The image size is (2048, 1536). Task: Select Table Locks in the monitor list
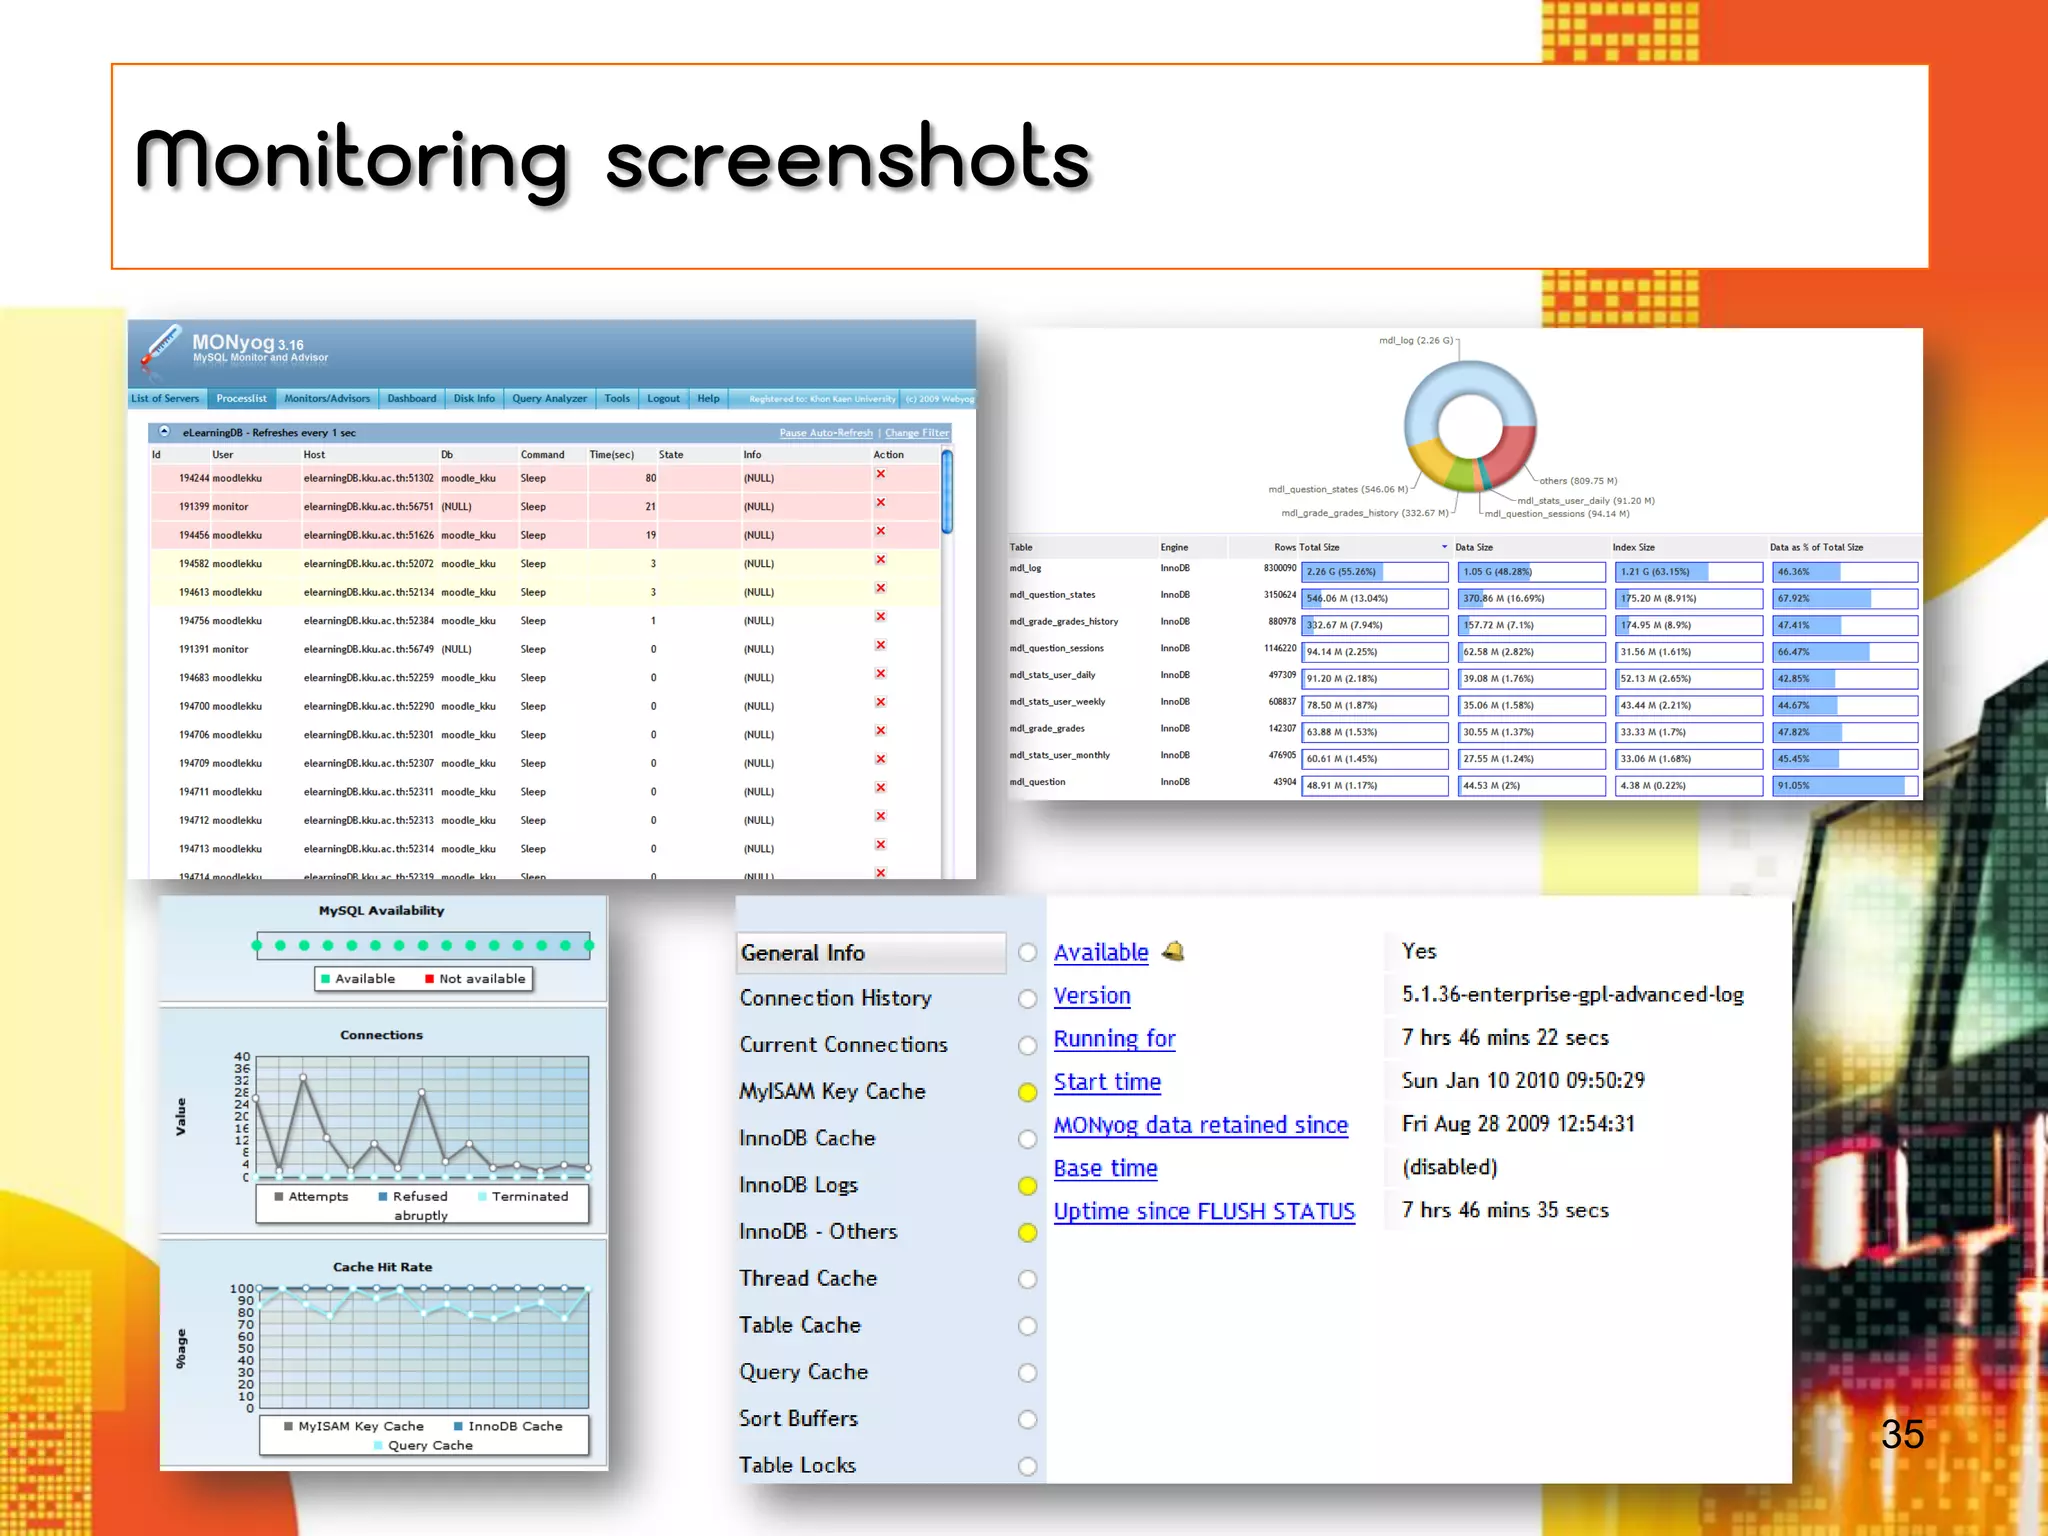pos(797,1466)
